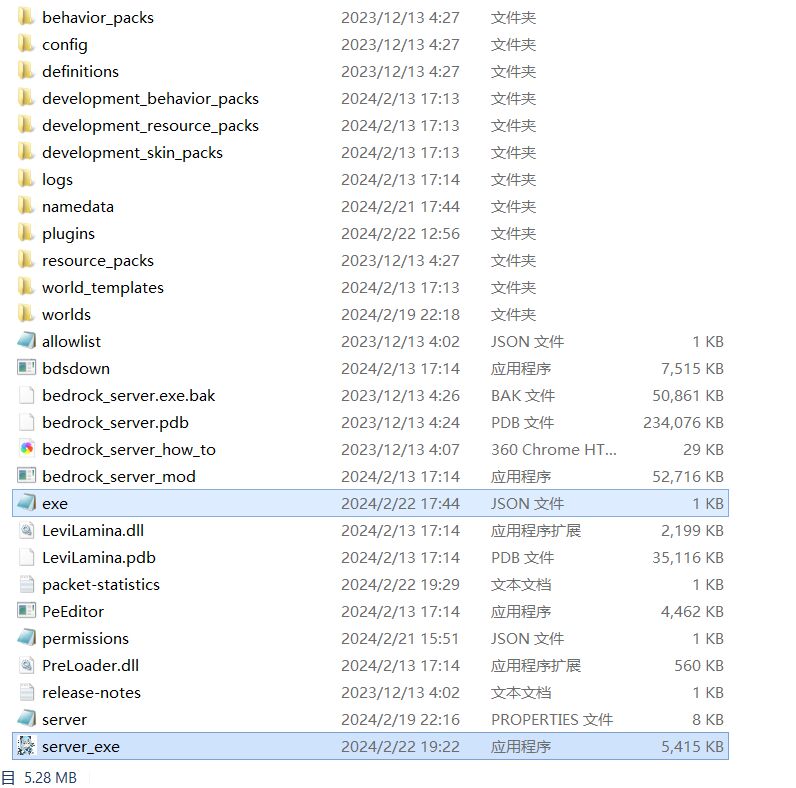Click the packet-statistics text document icon
The height and width of the screenshot is (788, 796).
(26, 583)
